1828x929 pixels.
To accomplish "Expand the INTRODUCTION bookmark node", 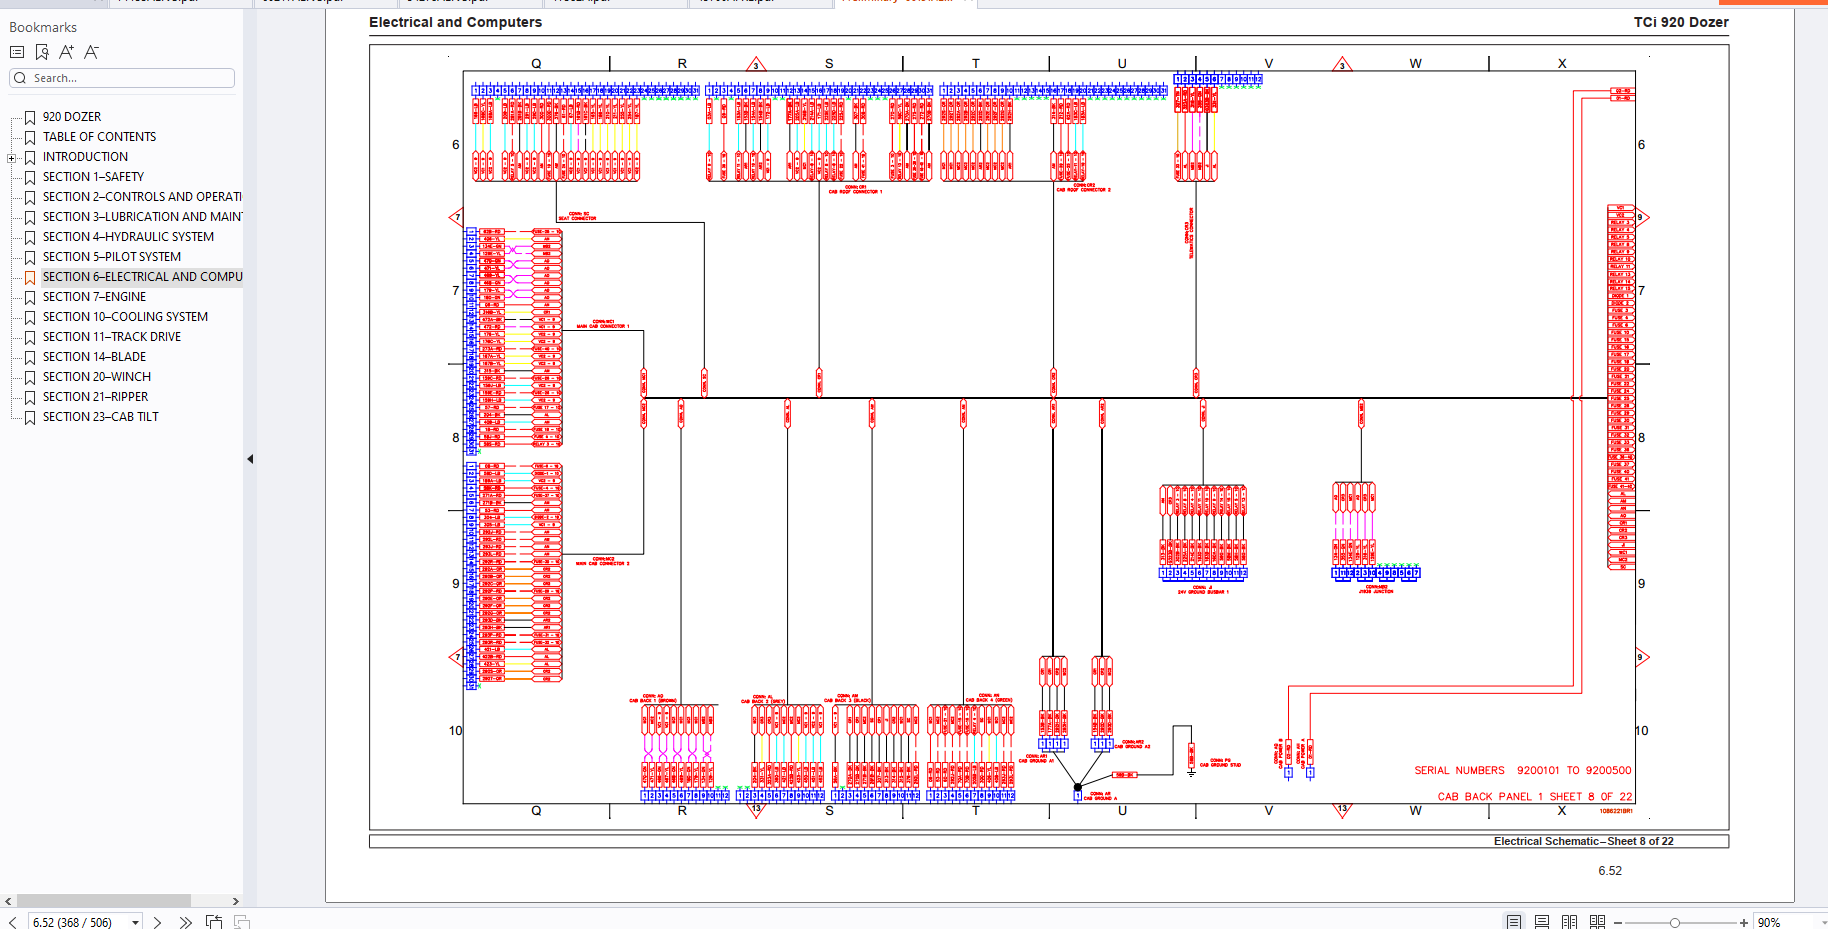I will coord(12,158).
